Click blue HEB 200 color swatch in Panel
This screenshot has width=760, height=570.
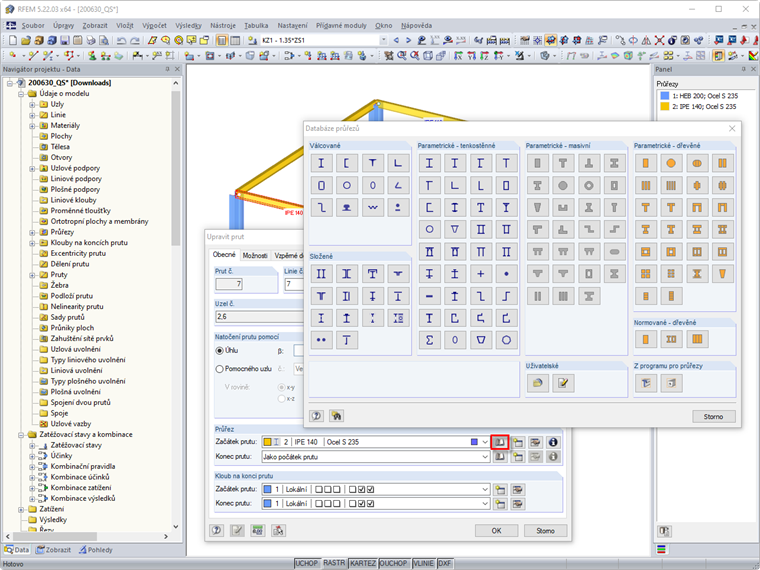click(x=665, y=96)
